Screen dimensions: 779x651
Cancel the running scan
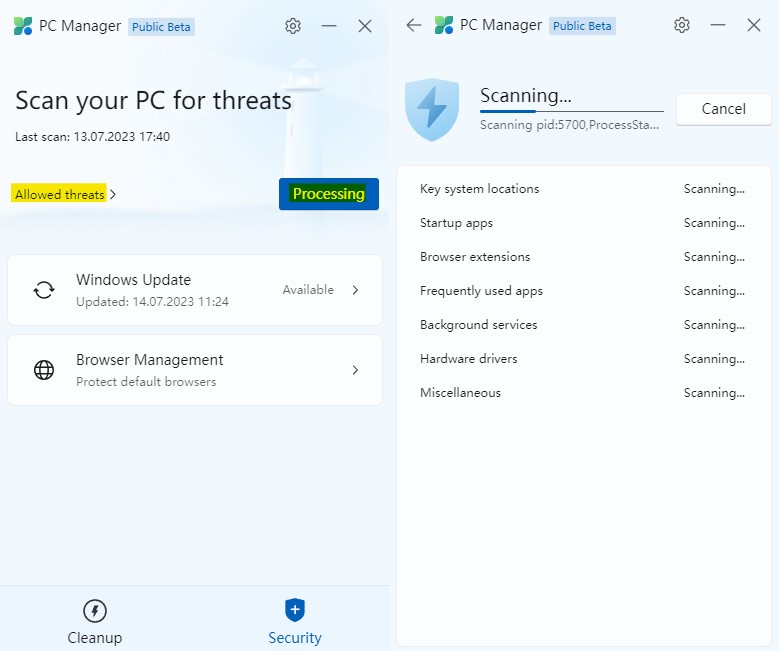(723, 109)
